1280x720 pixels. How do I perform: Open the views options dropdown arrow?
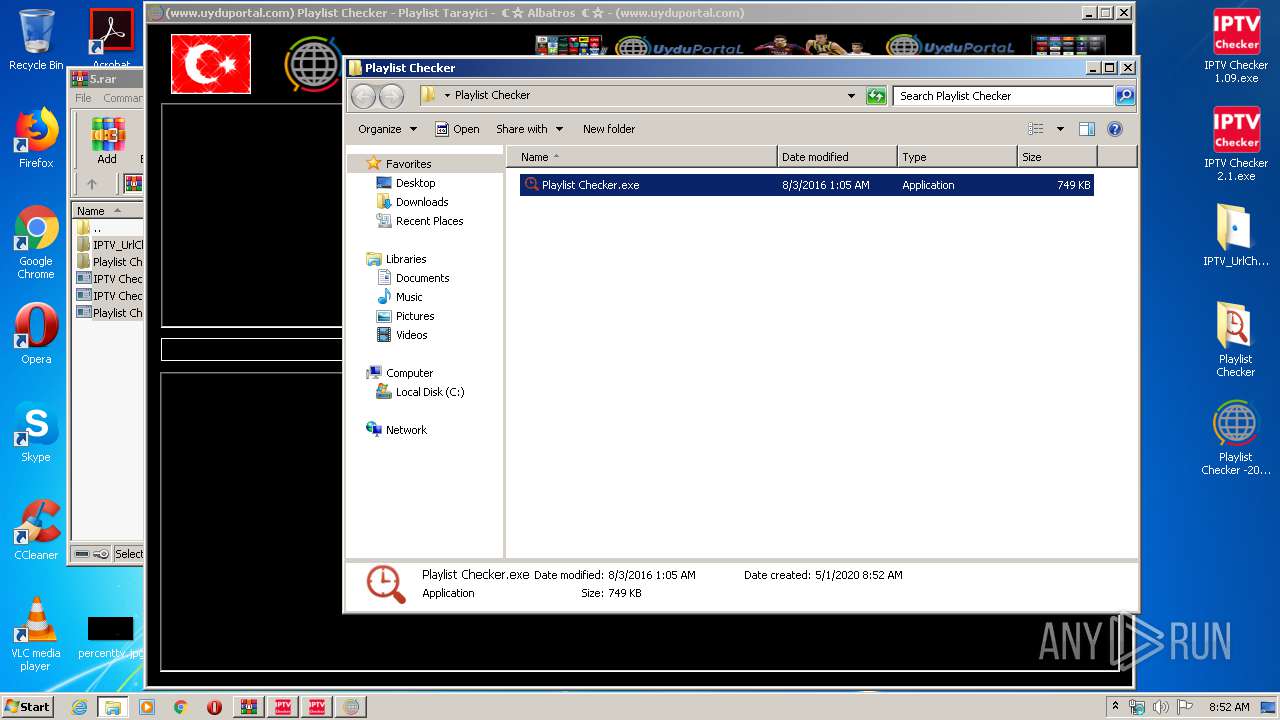coord(1060,129)
